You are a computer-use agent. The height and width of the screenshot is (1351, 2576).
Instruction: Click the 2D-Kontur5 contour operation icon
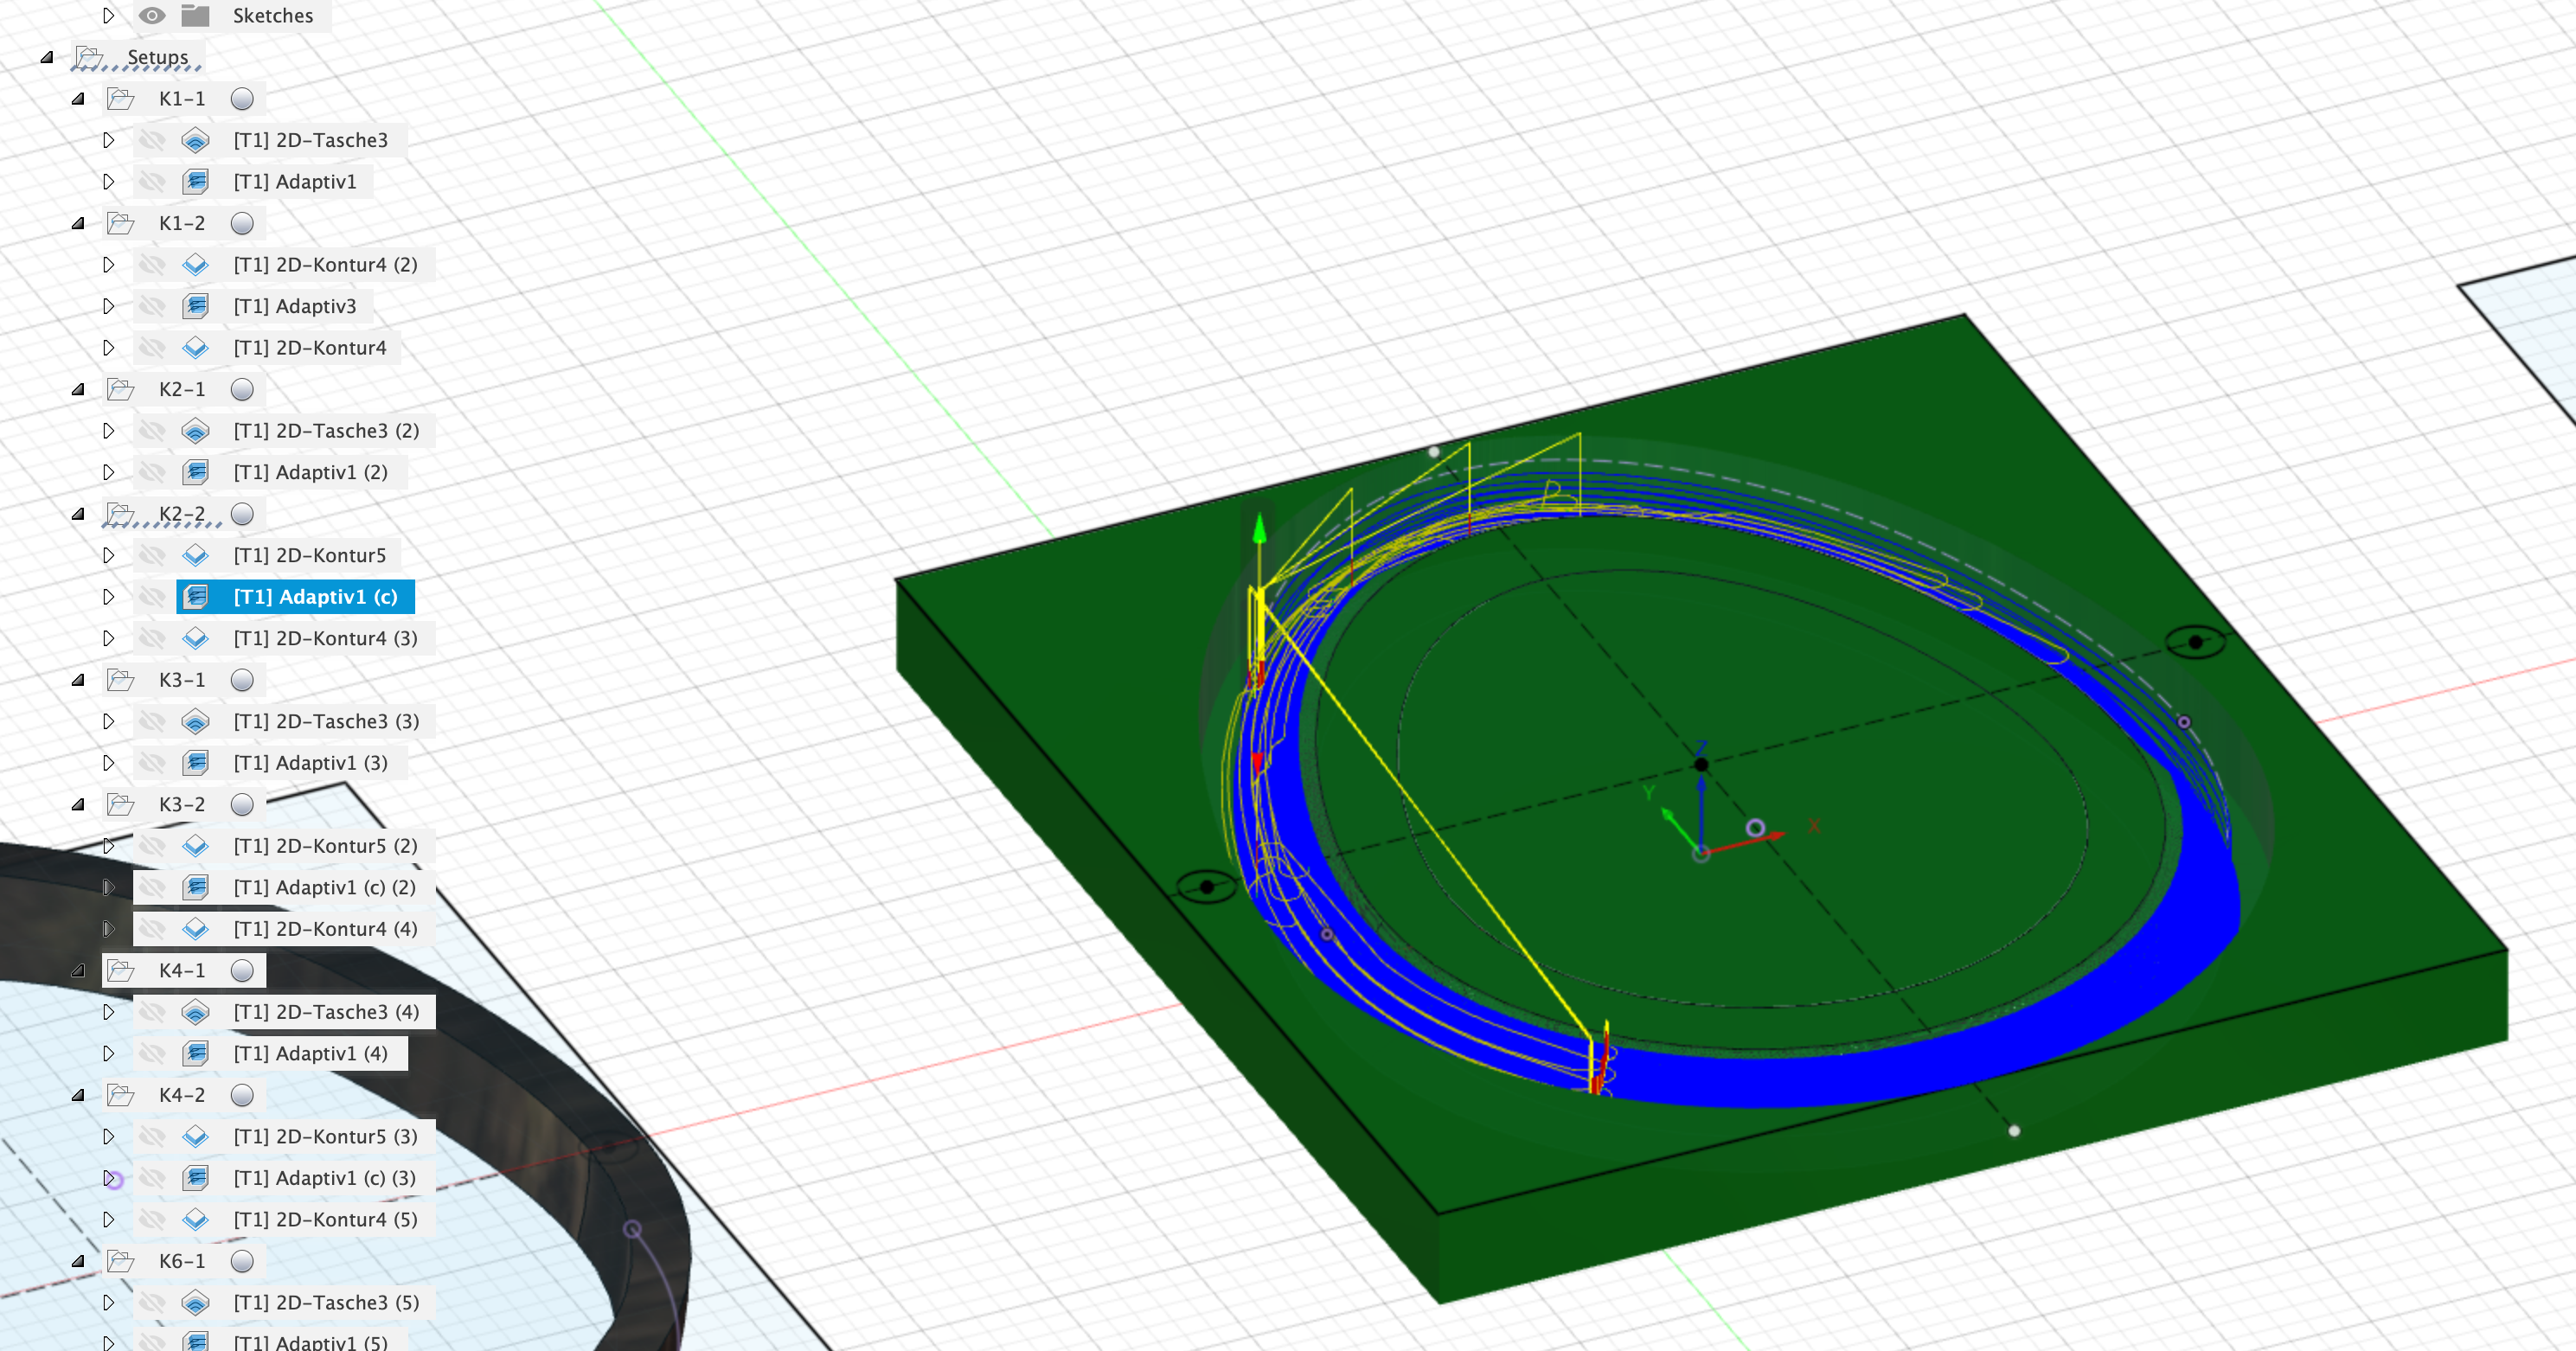click(x=196, y=555)
